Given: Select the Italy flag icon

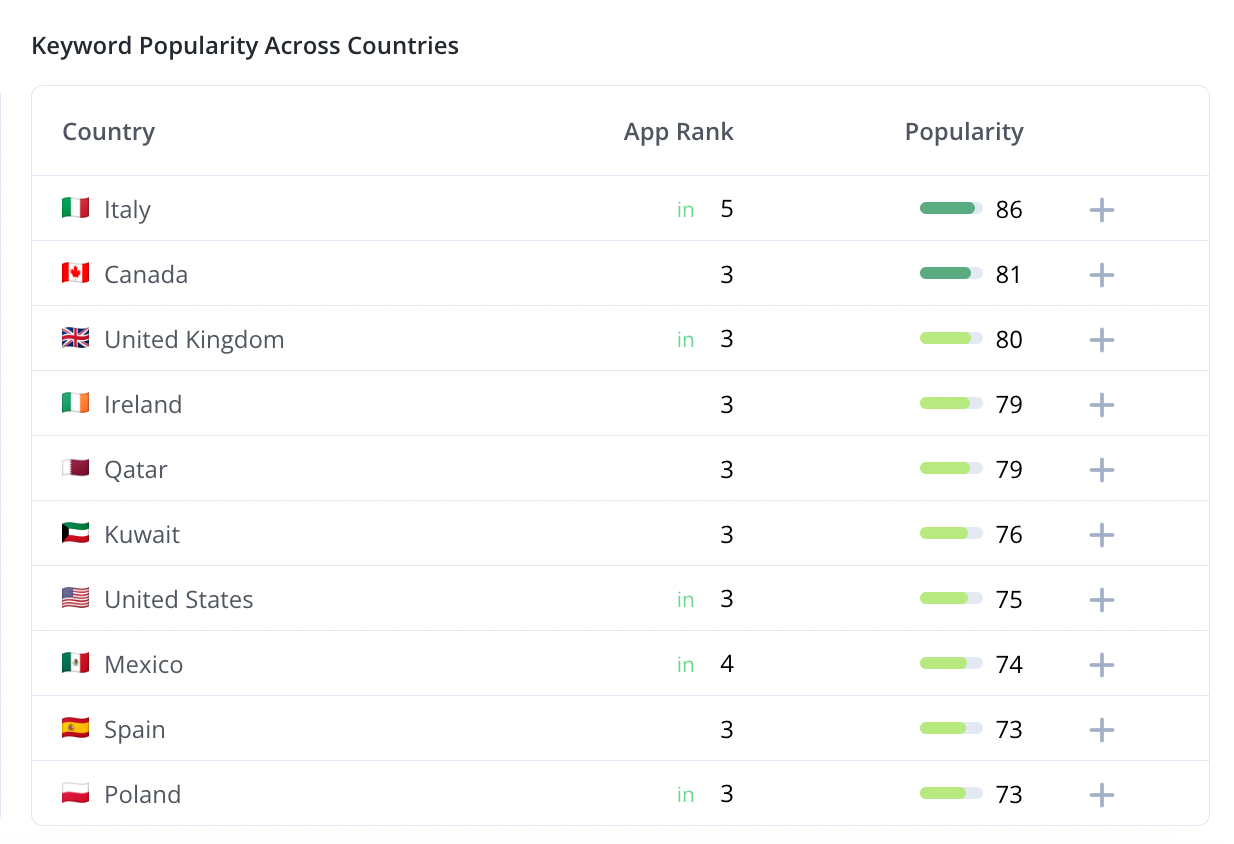Looking at the screenshot, I should tap(75, 209).
